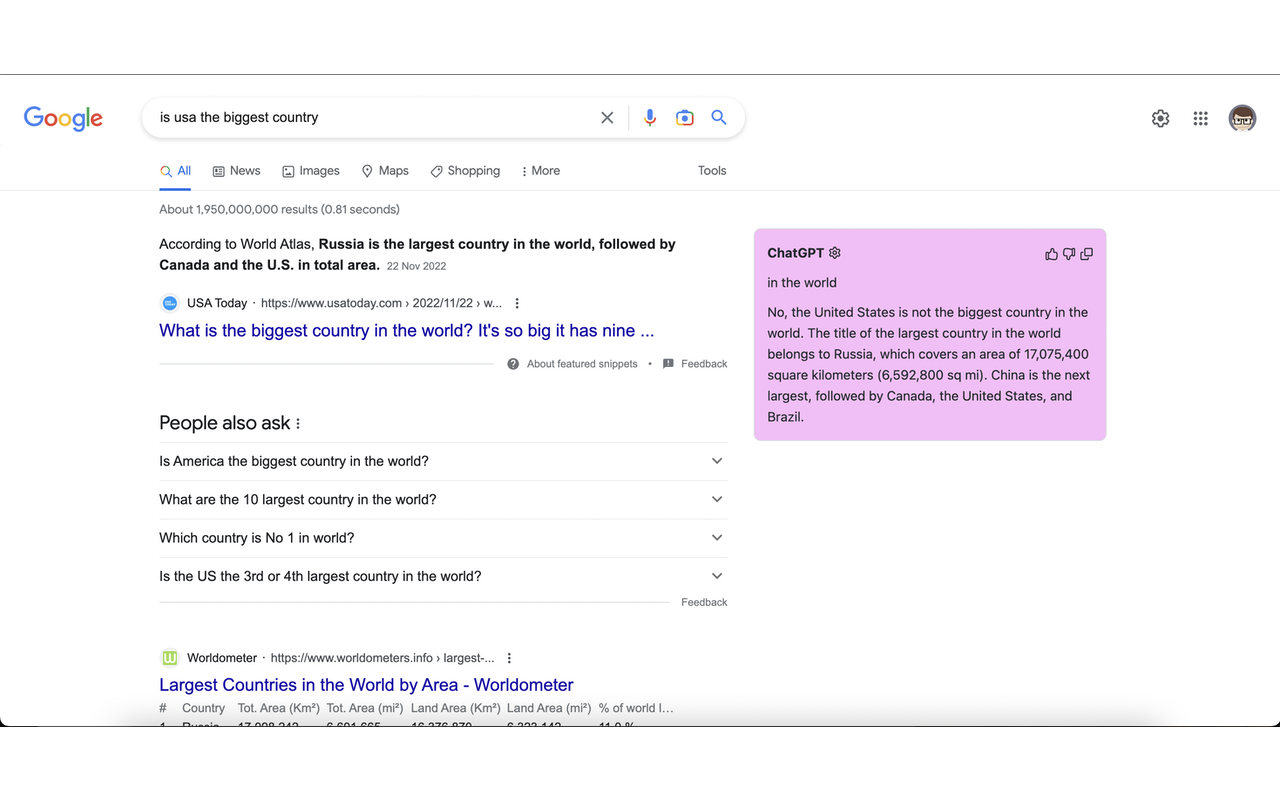The image size is (1280, 800).
Task: Expand "Is the US the 3rd or 4th" question
Action: [x=443, y=576]
